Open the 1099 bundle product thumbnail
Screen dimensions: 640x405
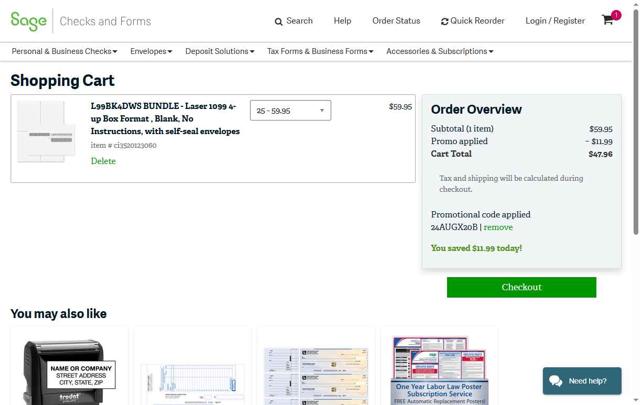[x=47, y=131]
